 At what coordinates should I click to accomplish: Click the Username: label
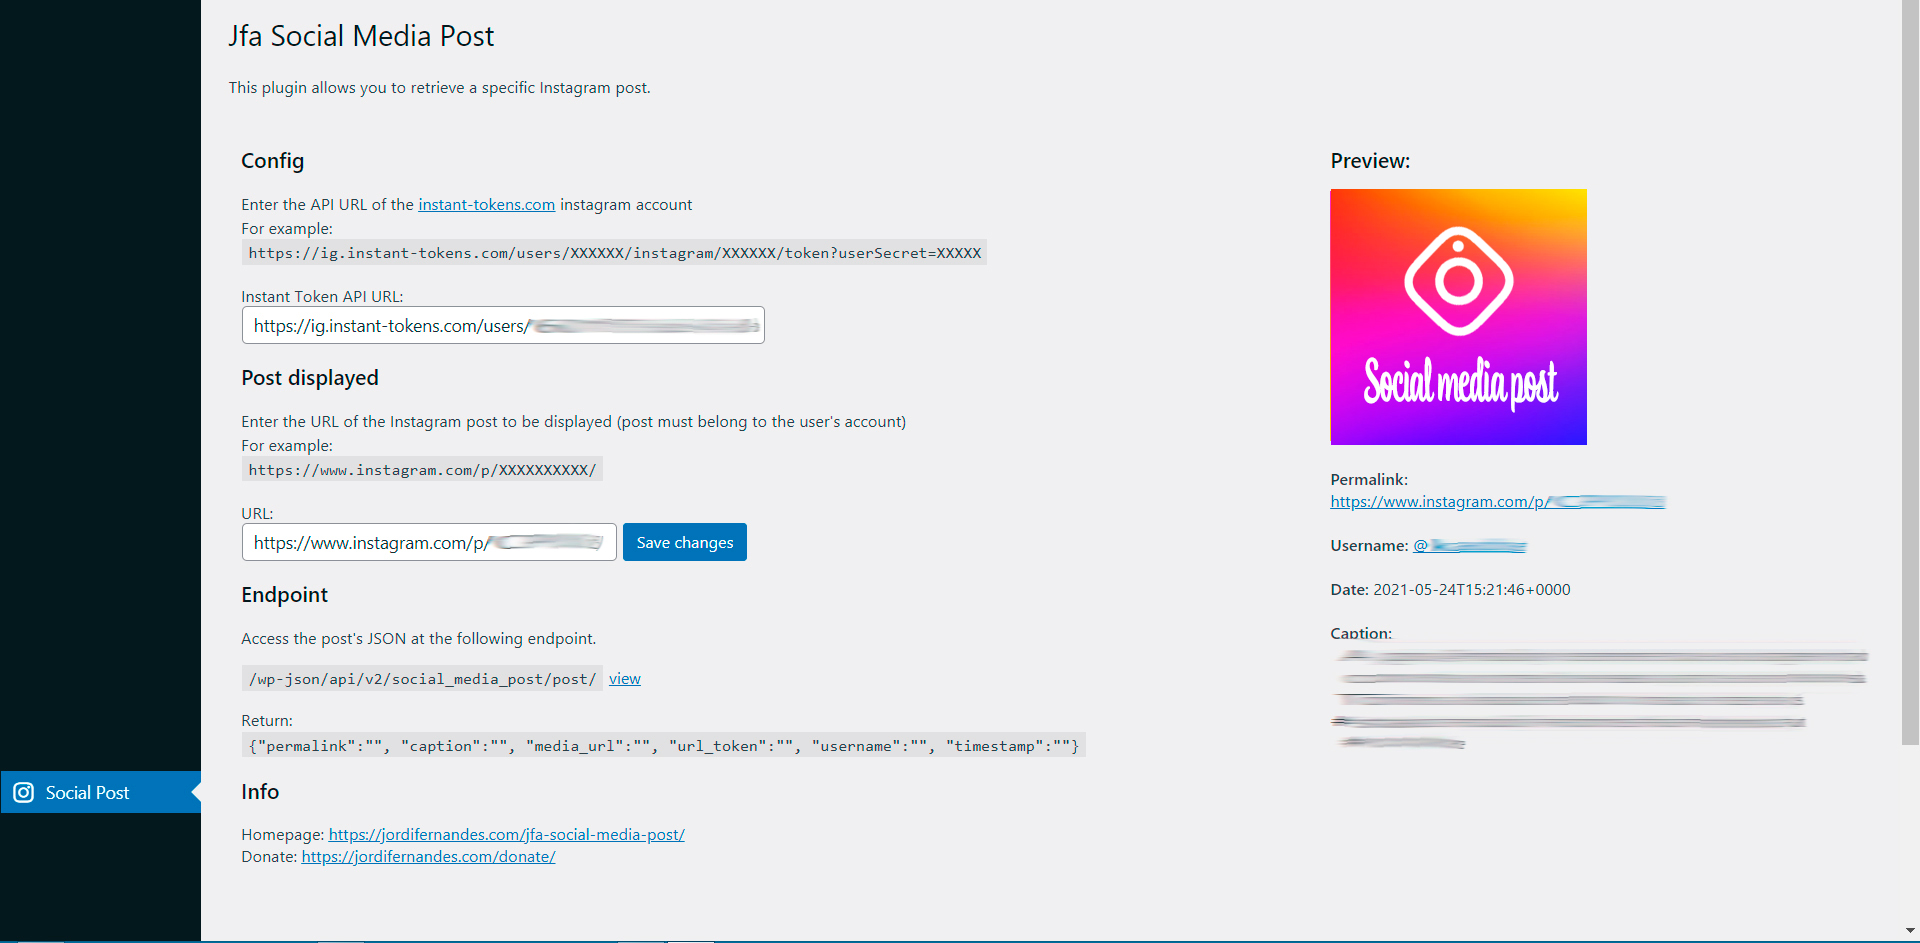pos(1369,545)
